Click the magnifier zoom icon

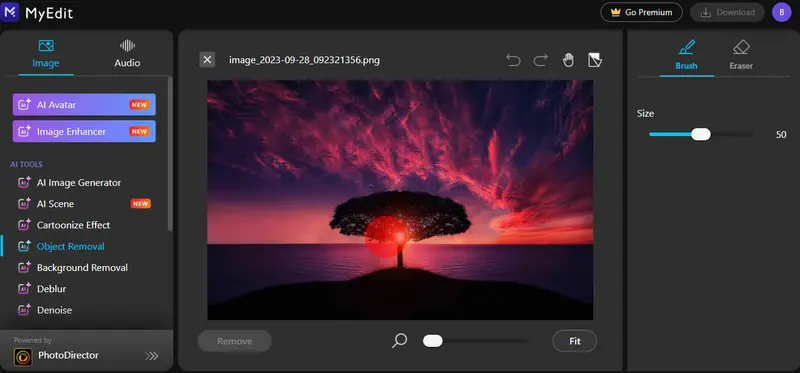[399, 340]
